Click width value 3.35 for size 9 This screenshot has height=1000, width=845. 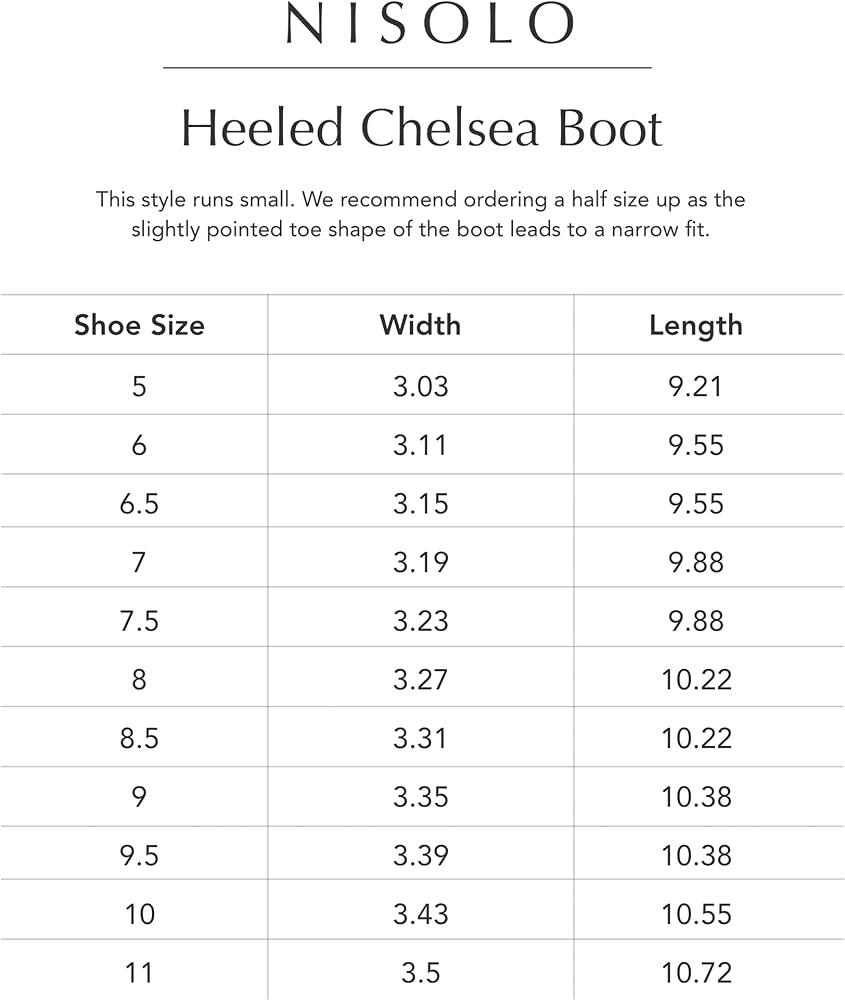coord(420,797)
